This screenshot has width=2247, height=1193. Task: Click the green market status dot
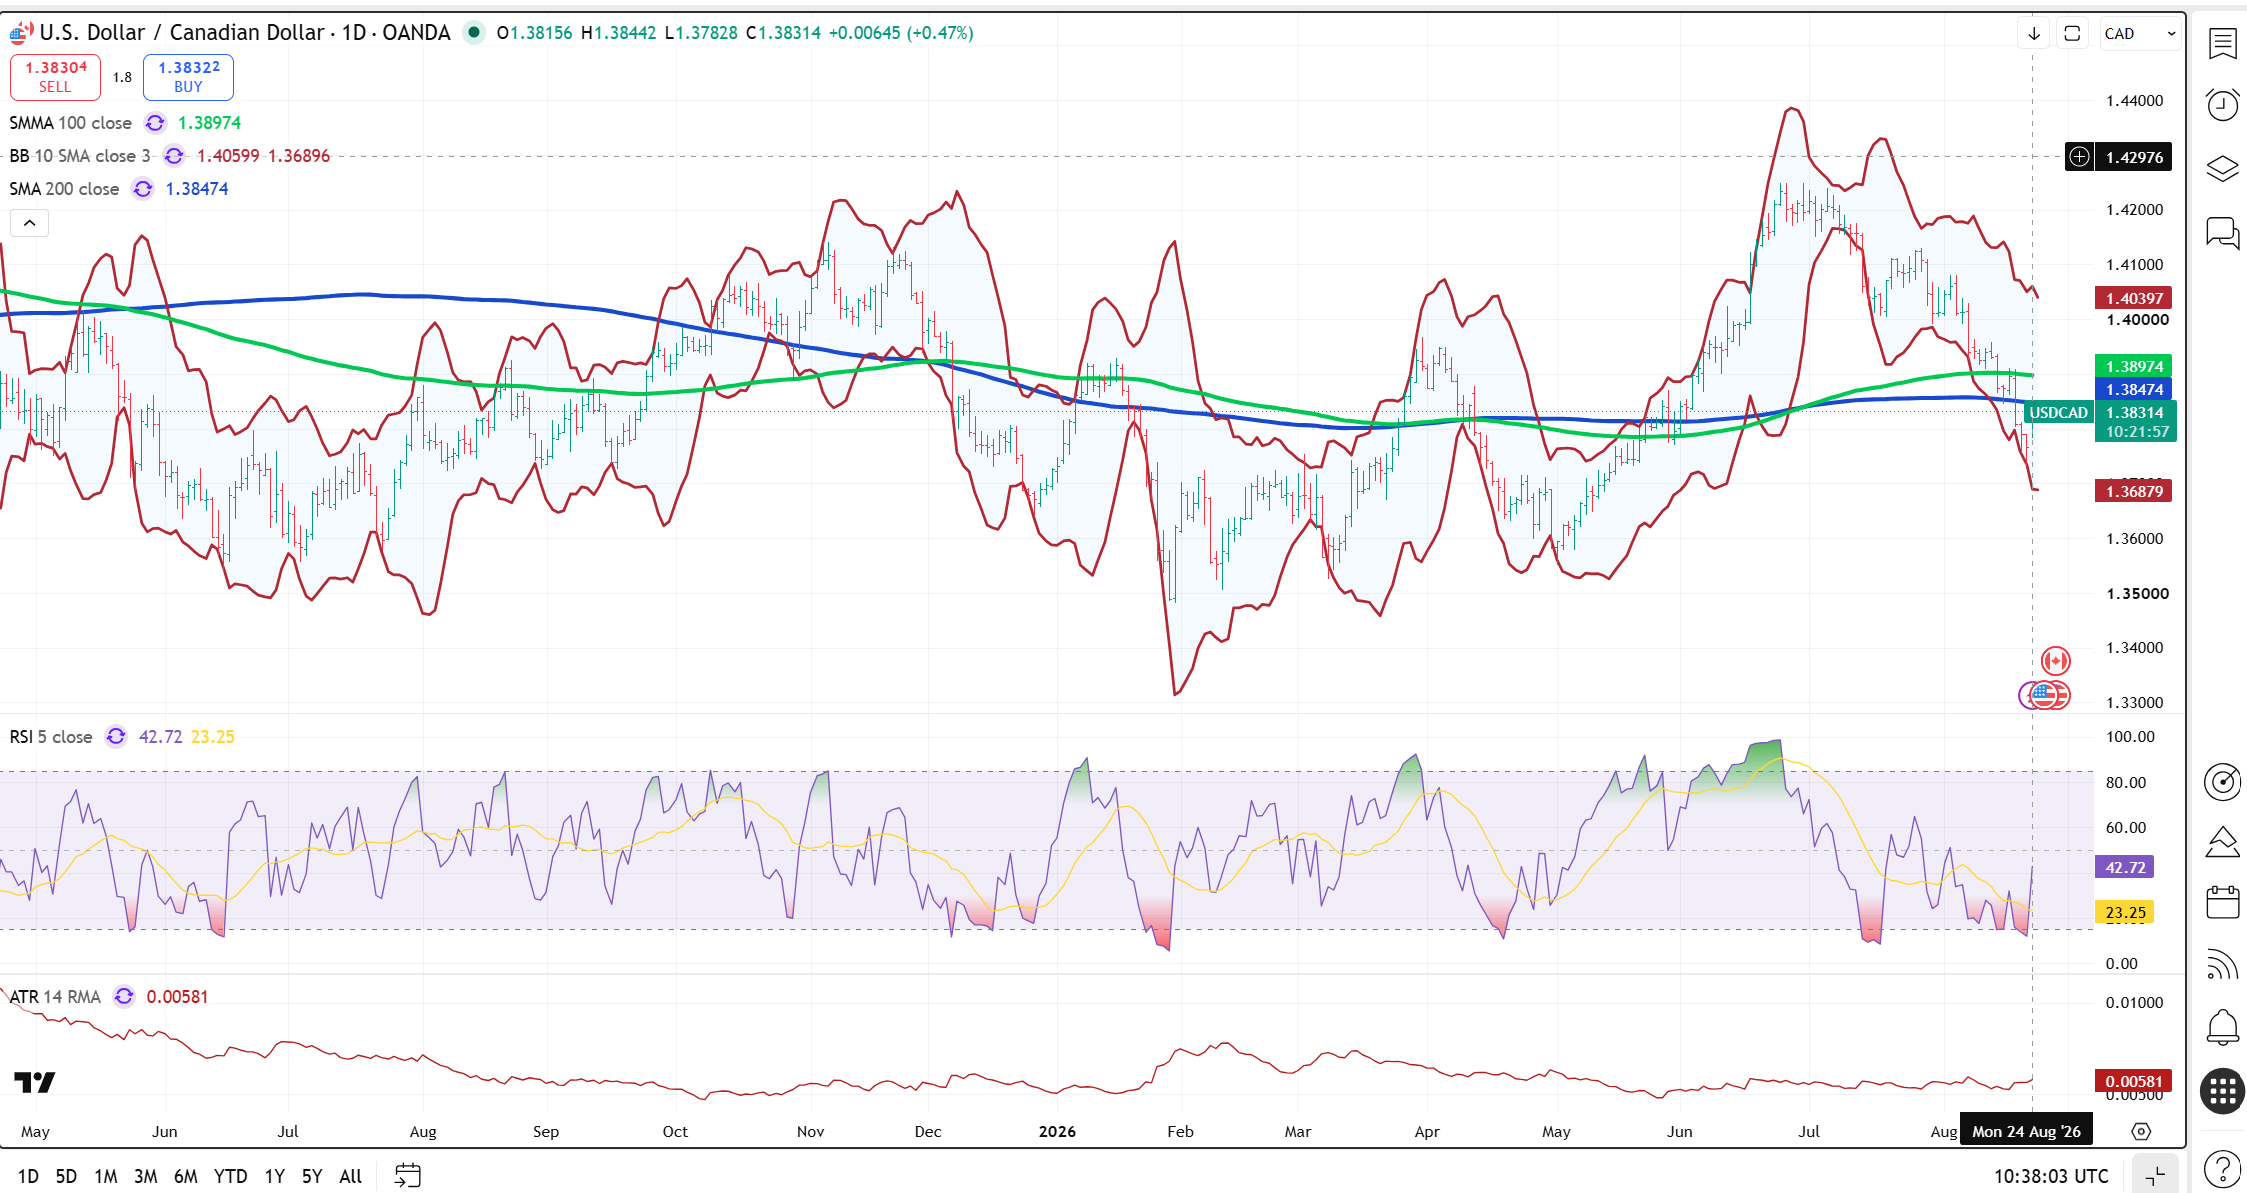point(474,33)
